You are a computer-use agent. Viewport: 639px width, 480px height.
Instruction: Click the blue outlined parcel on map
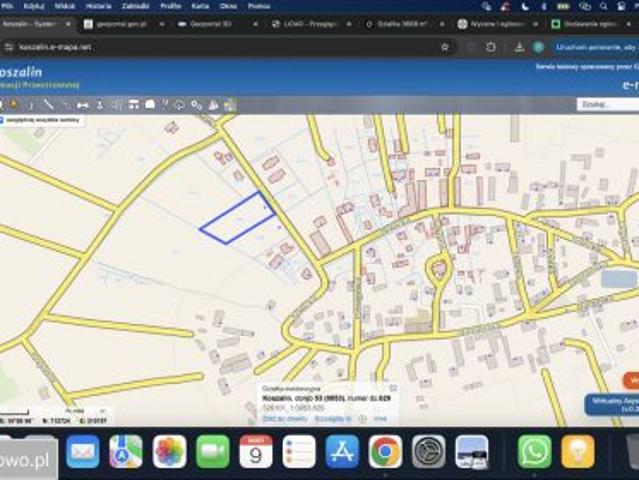(238, 218)
